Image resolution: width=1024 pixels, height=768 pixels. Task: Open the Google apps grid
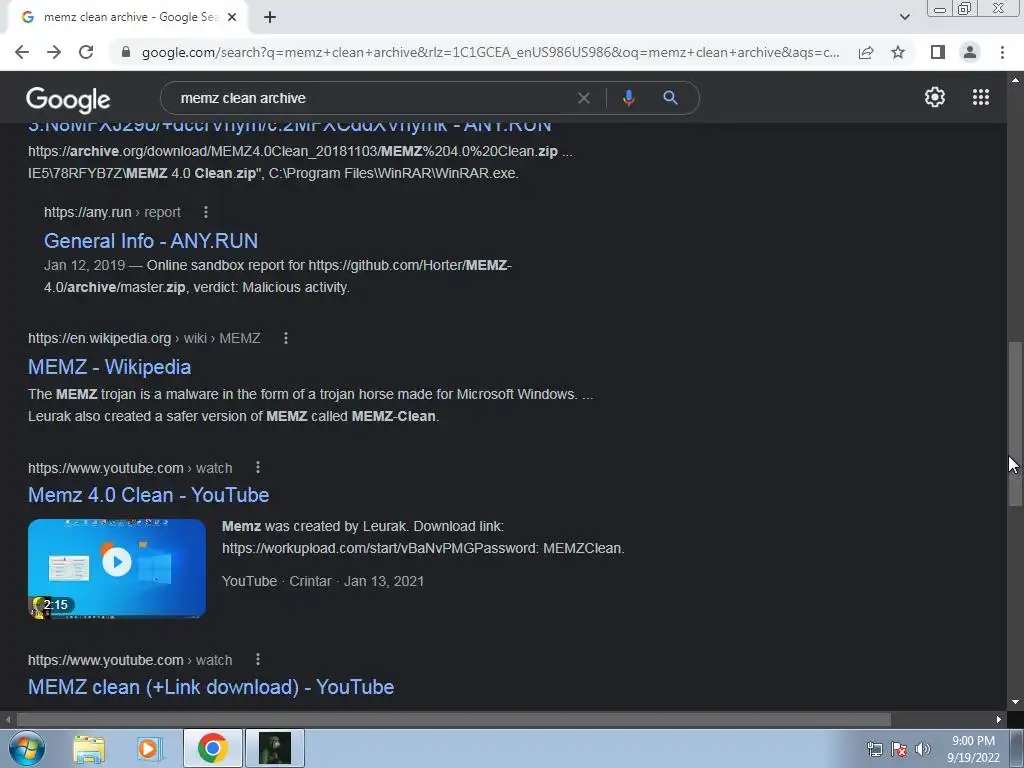980,97
